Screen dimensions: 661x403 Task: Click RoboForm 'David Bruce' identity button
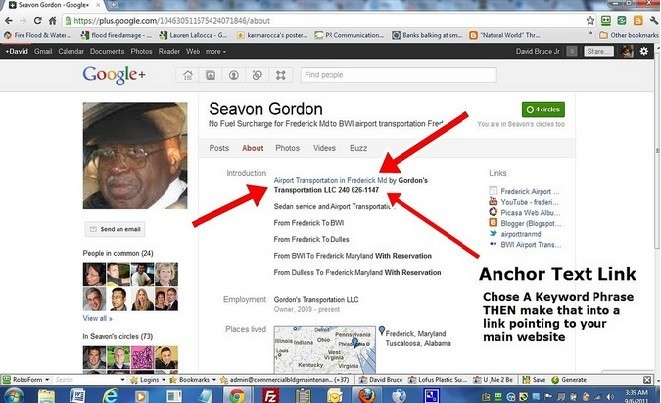coord(380,380)
